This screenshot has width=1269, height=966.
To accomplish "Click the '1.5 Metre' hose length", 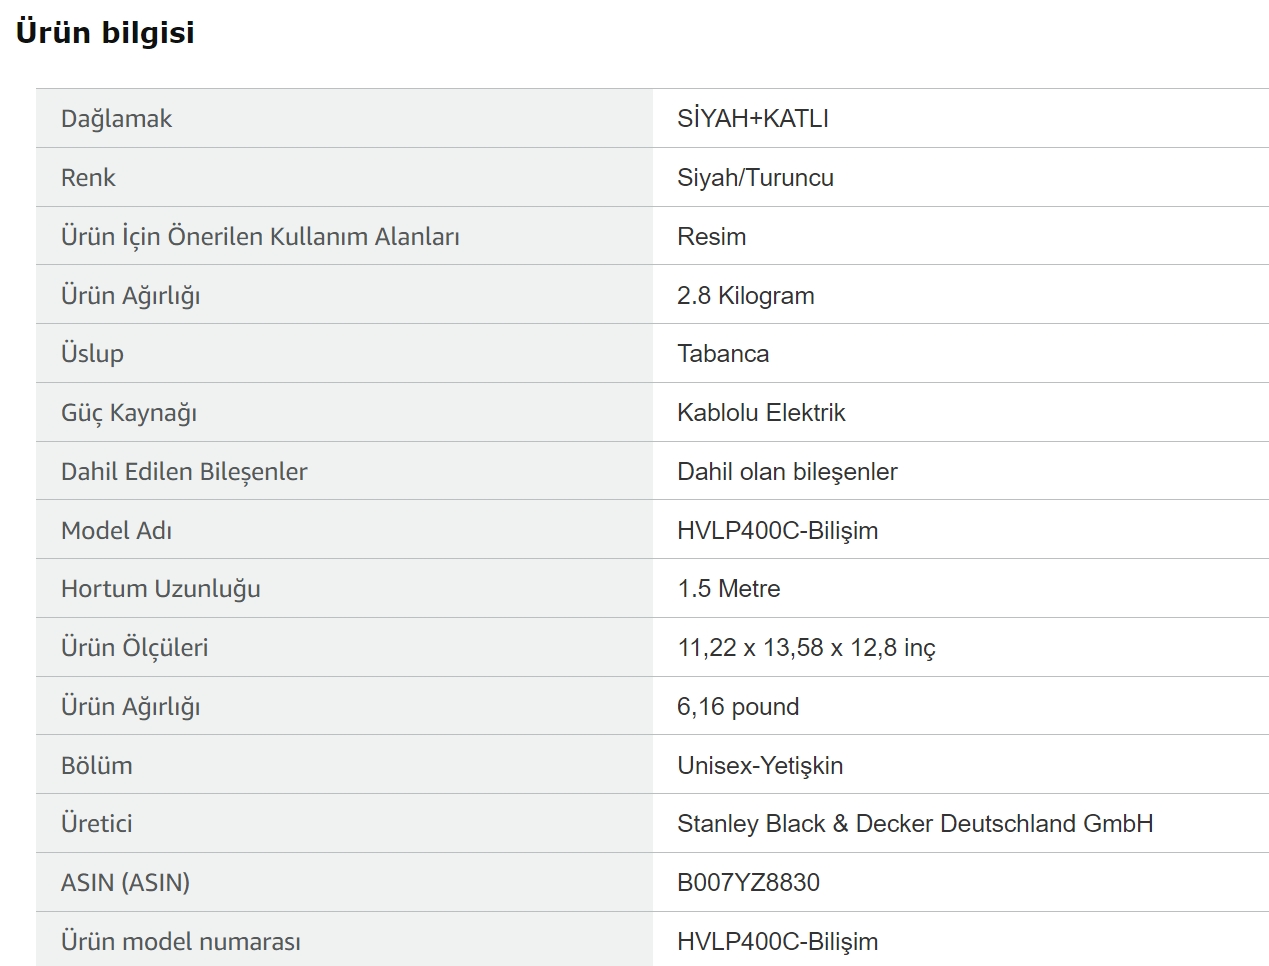I will 728,588.
